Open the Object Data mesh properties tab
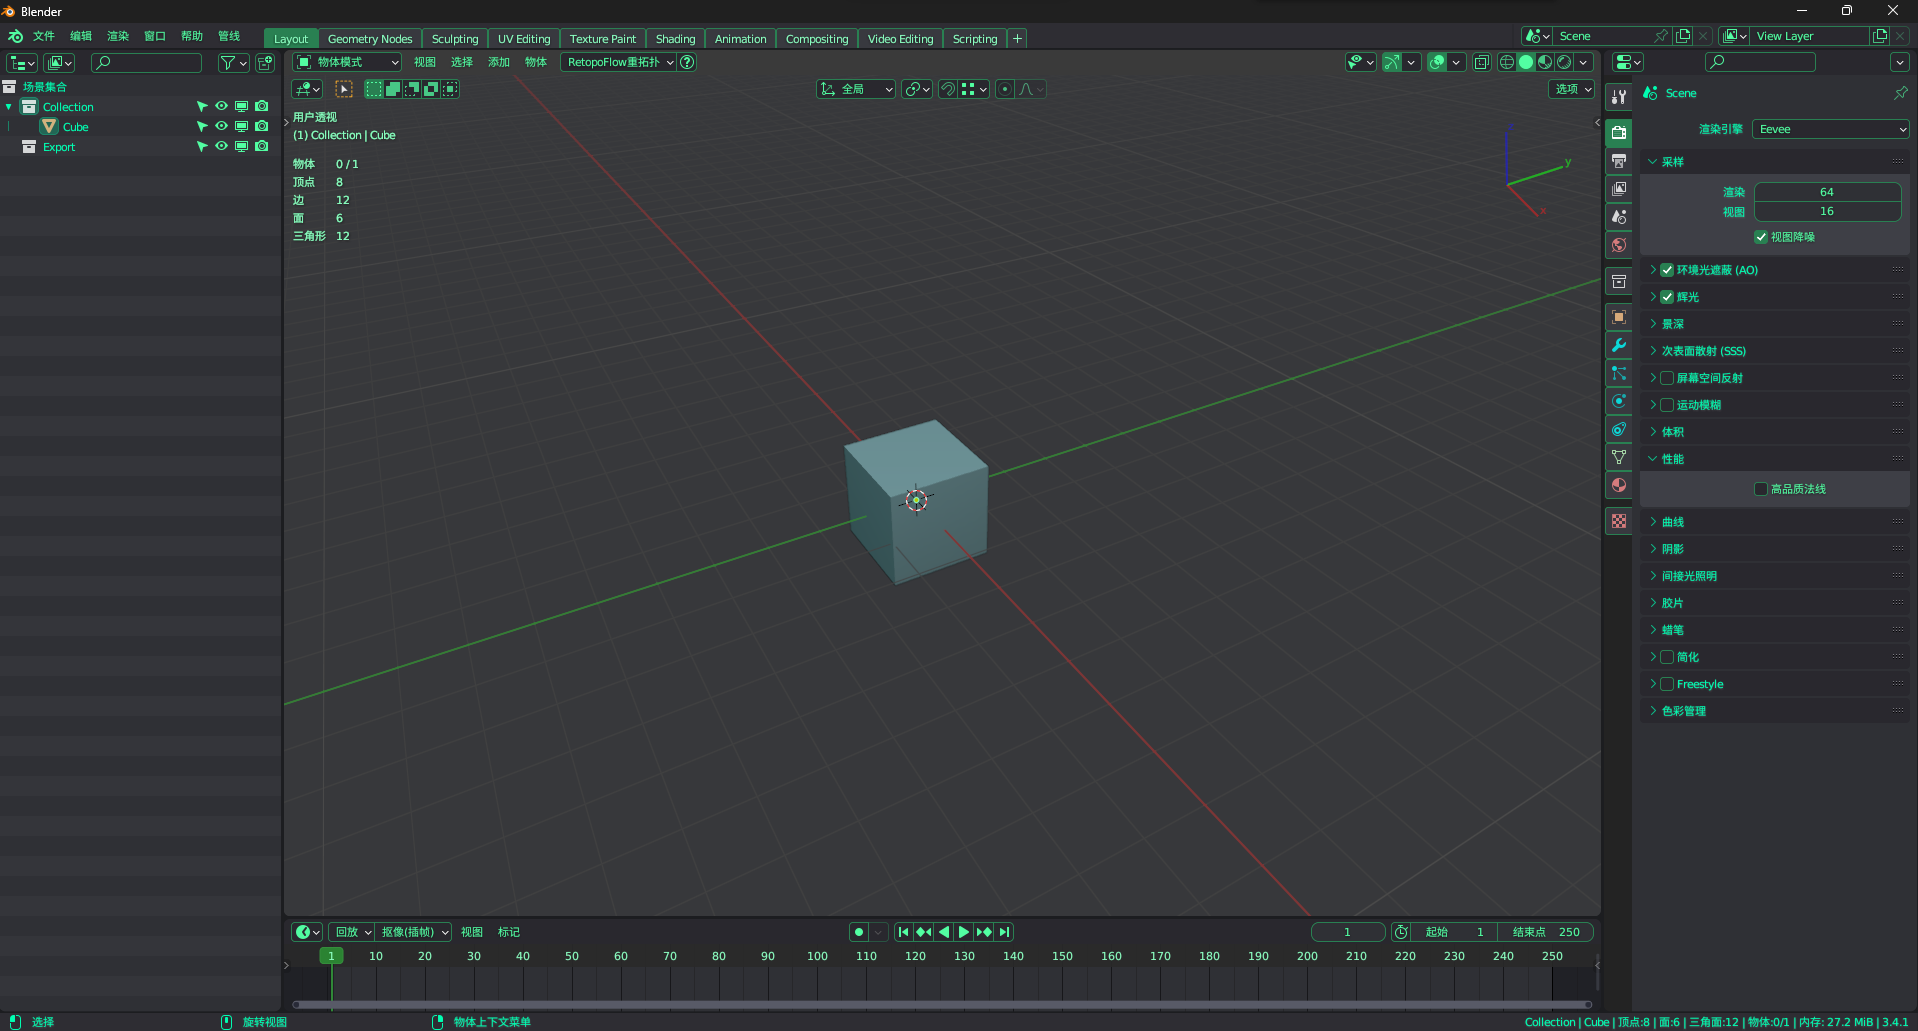 tap(1619, 457)
